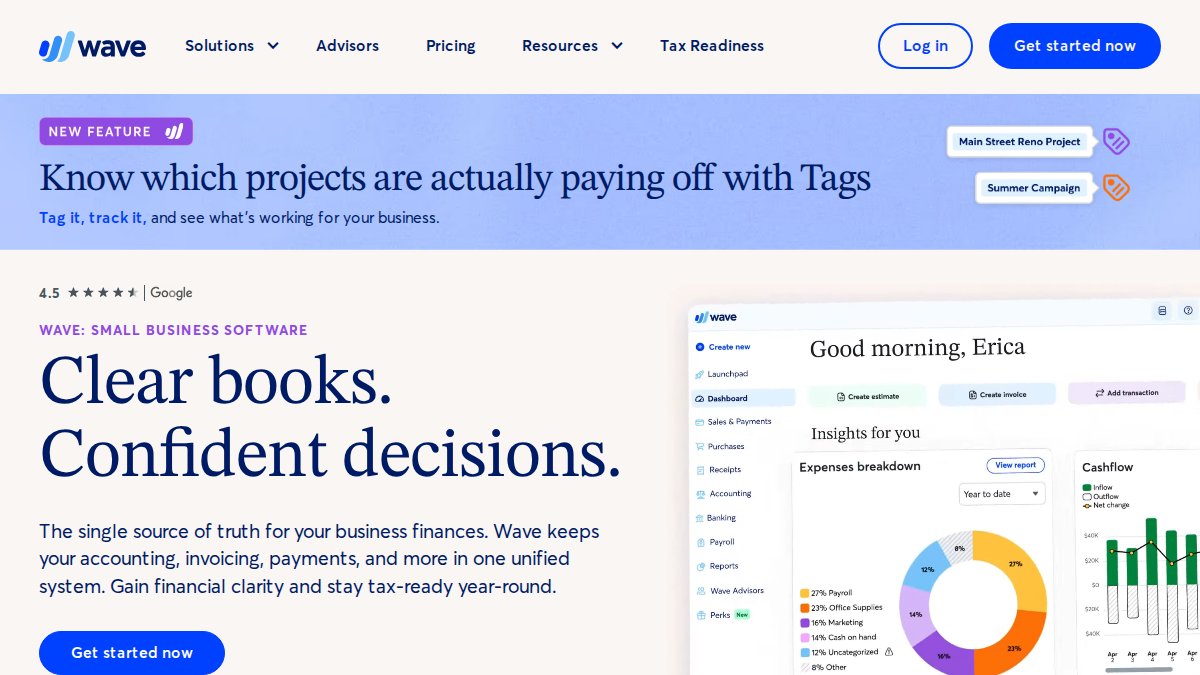Viewport: 1200px width, 675px height.
Task: Click the Wave logo in the header
Action: [92, 46]
